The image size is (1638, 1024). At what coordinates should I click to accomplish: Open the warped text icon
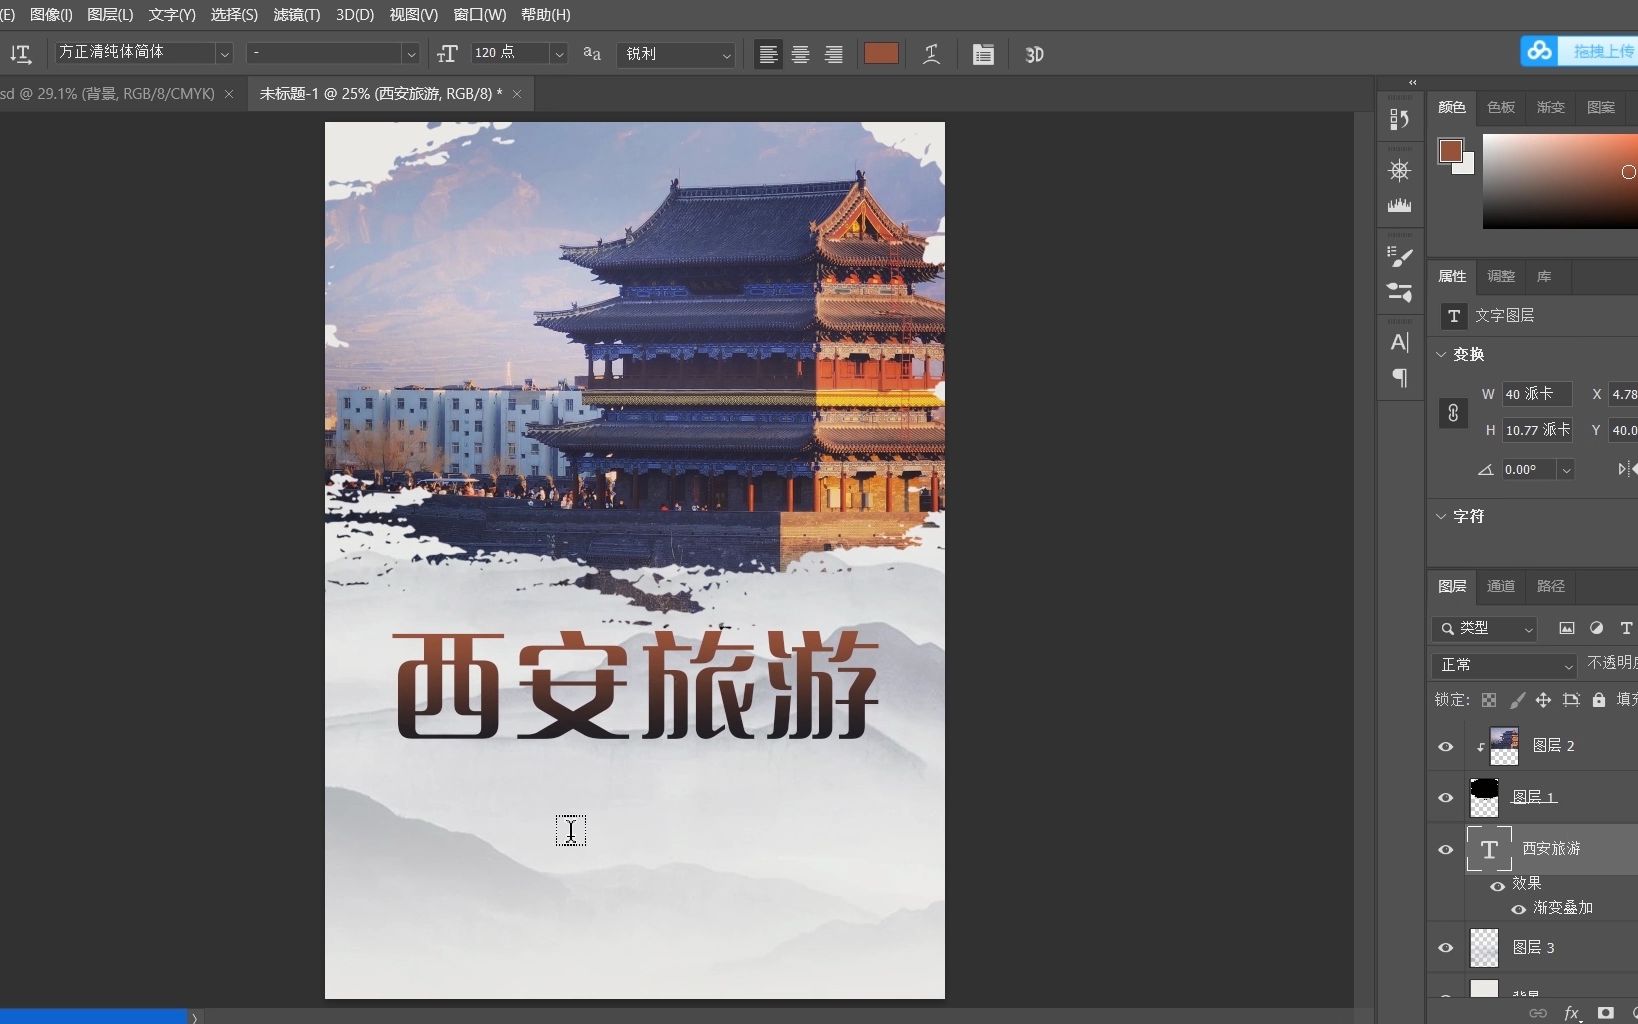932,54
